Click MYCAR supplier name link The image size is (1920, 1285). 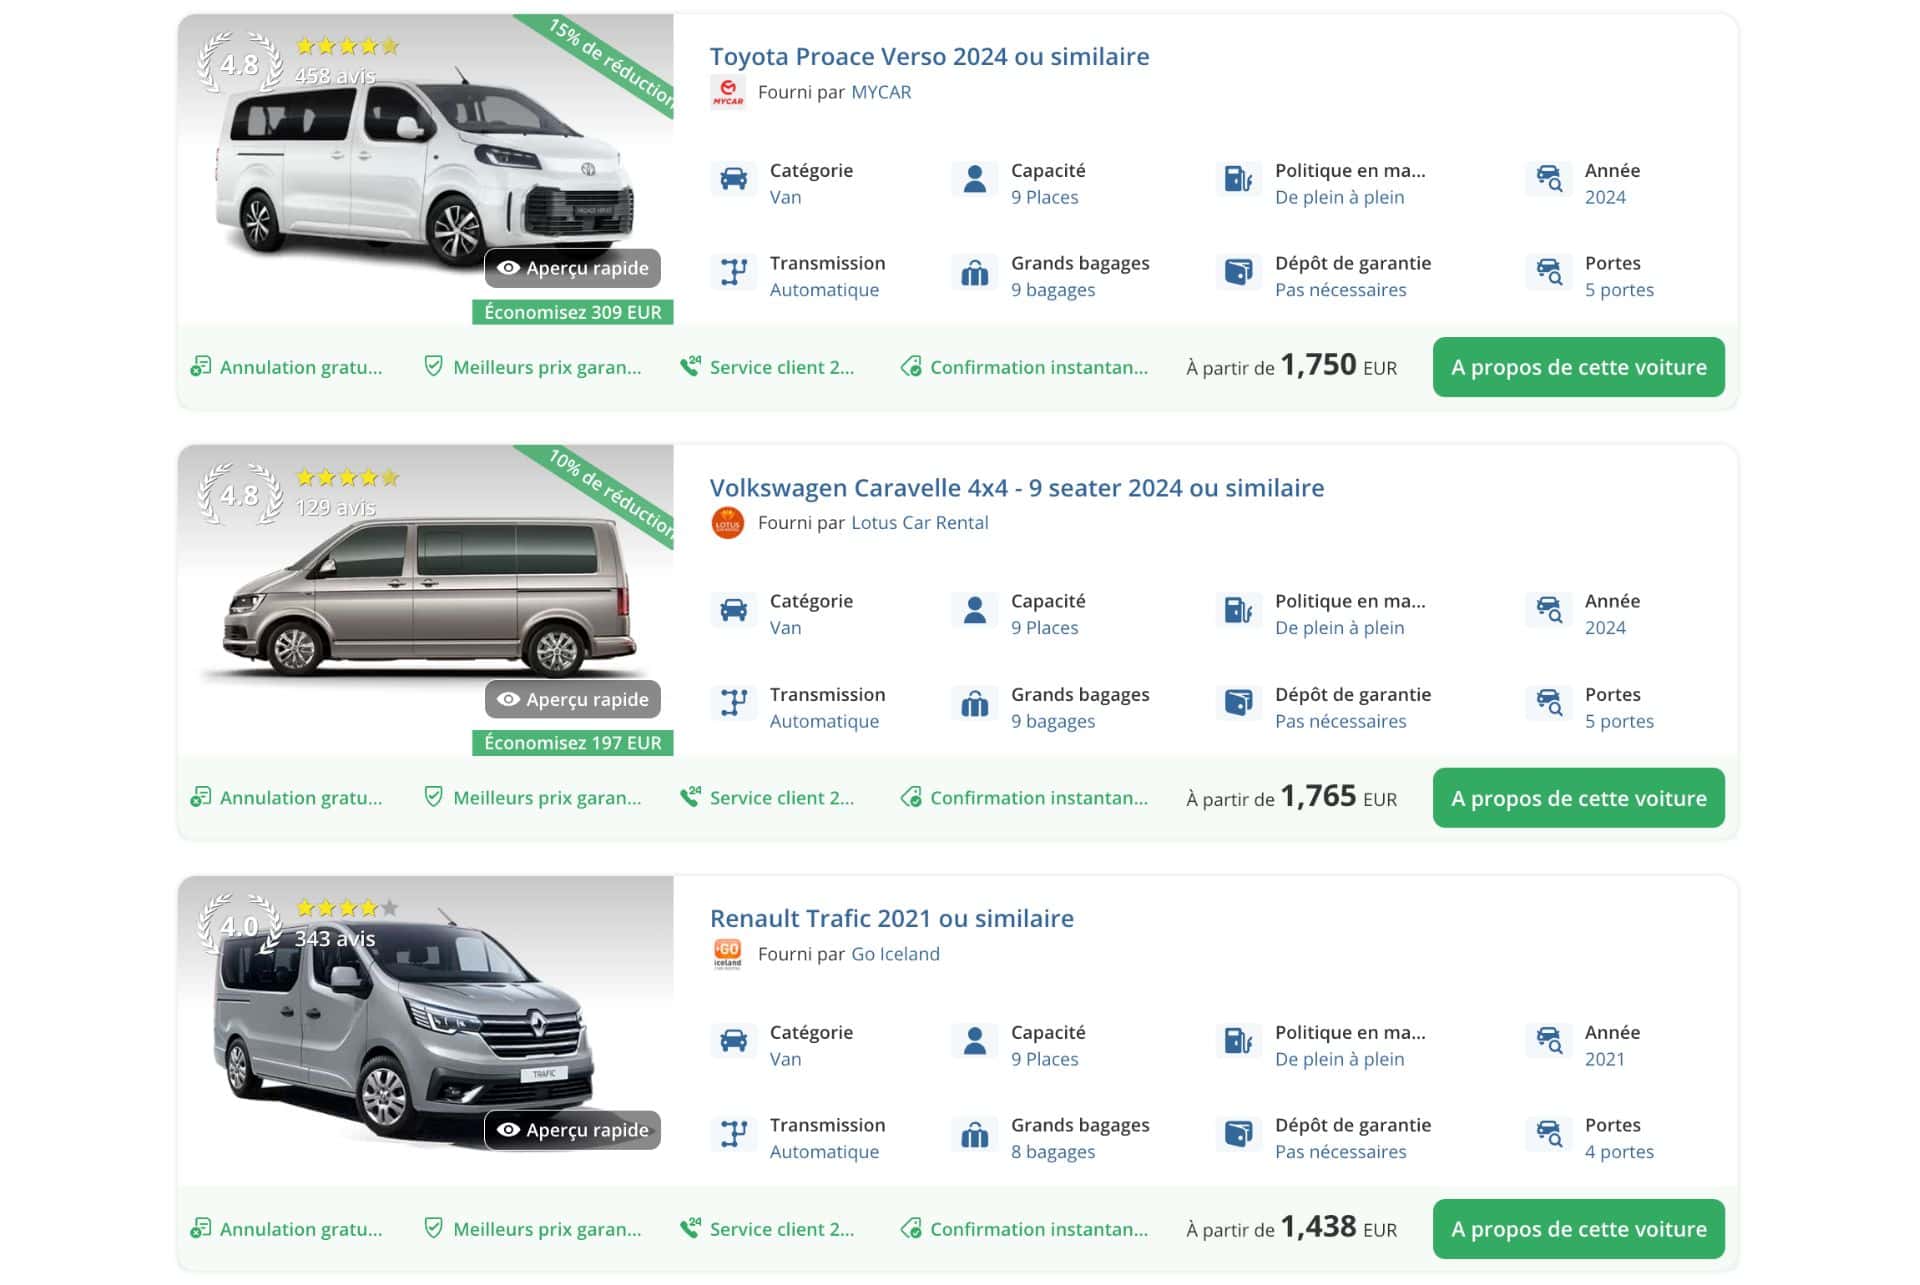pos(881,92)
